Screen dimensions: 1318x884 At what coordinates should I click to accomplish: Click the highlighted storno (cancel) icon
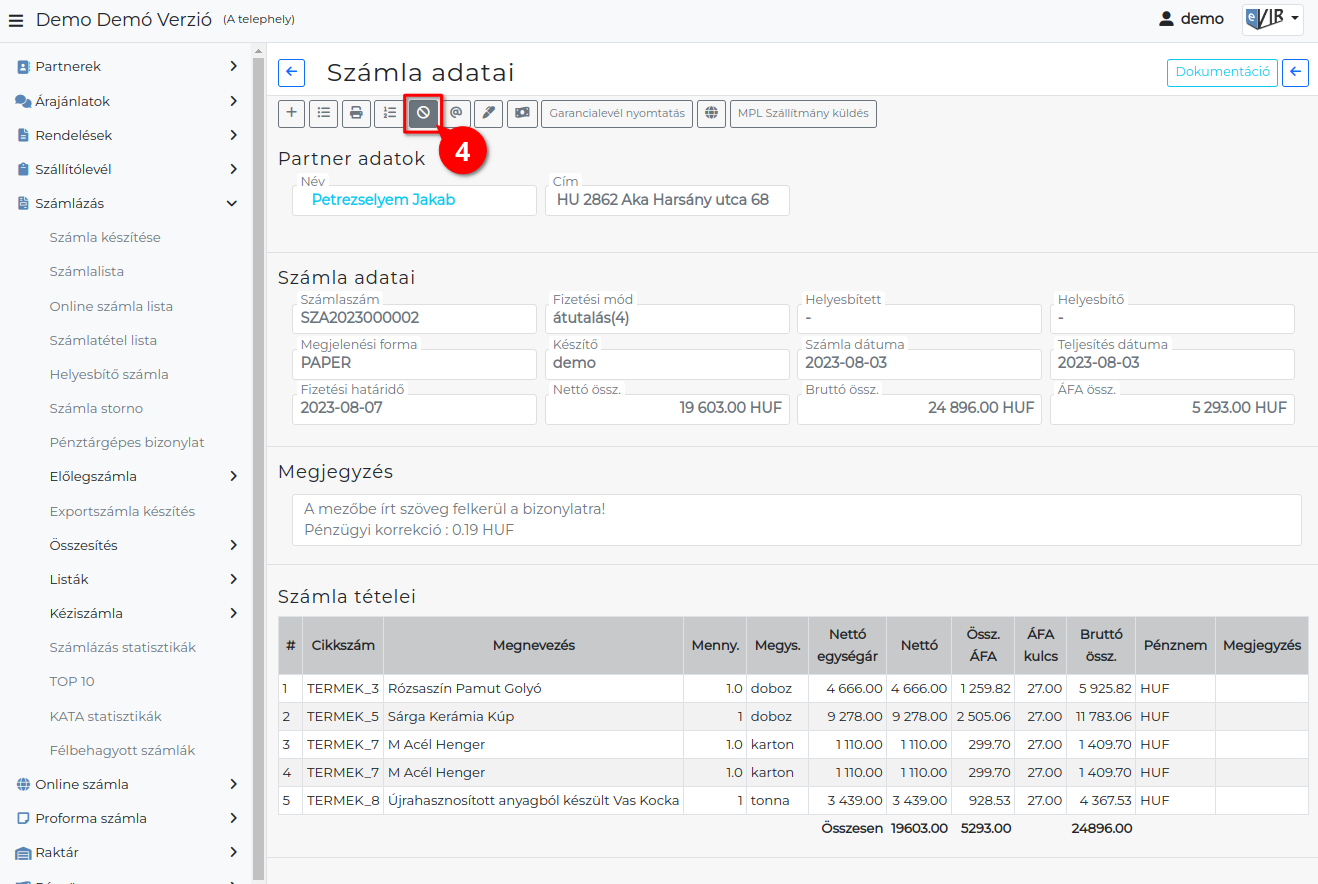(423, 113)
